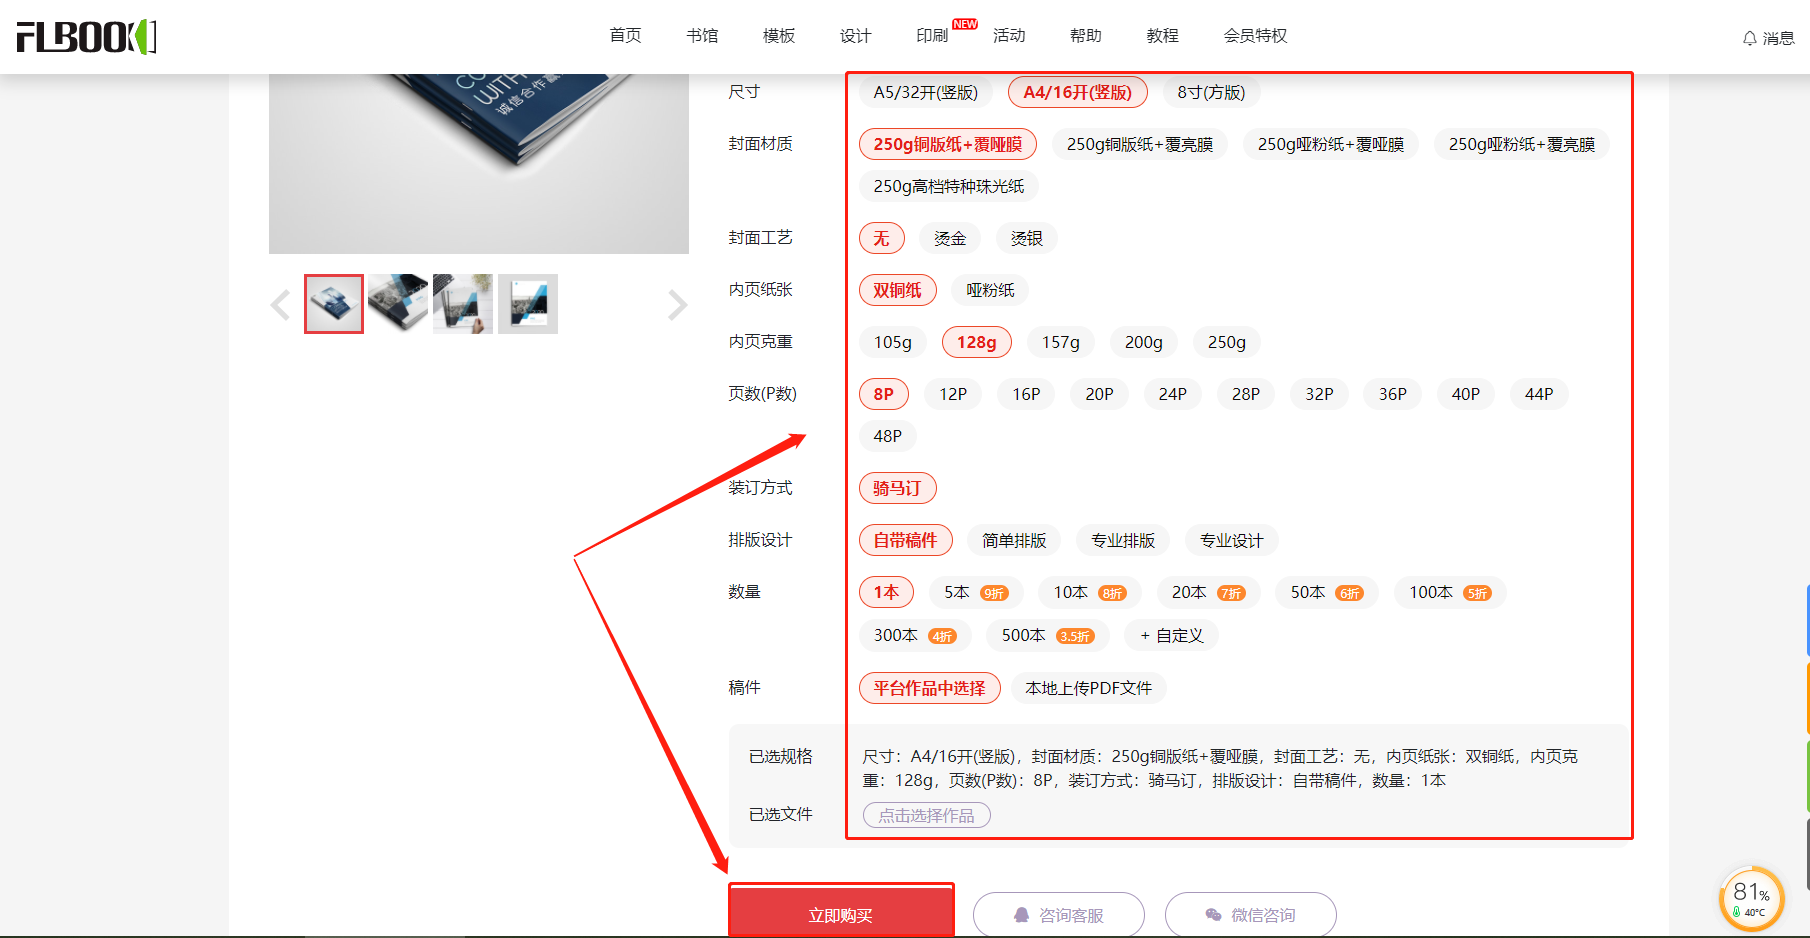This screenshot has height=938, width=1810.
Task: Select 自带稿件 layout option
Action: (x=906, y=540)
